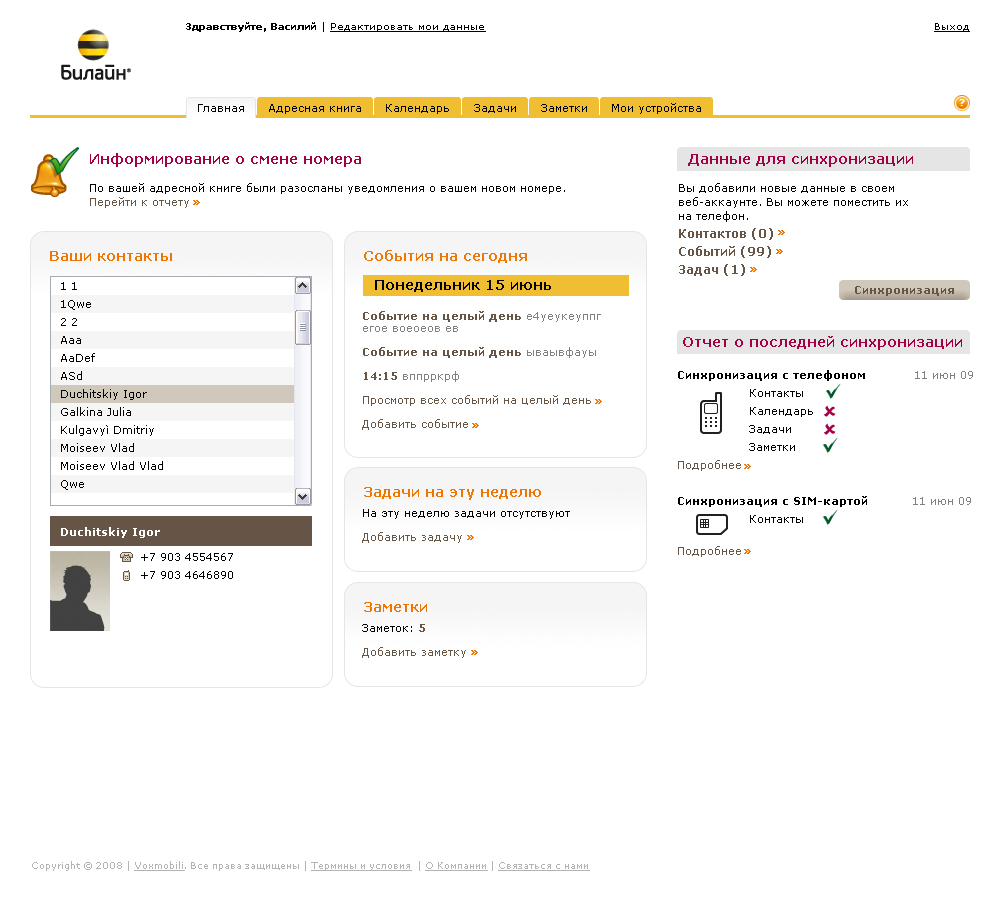Switch to the Главная tab
The image size is (1000, 900).
[x=221, y=108]
